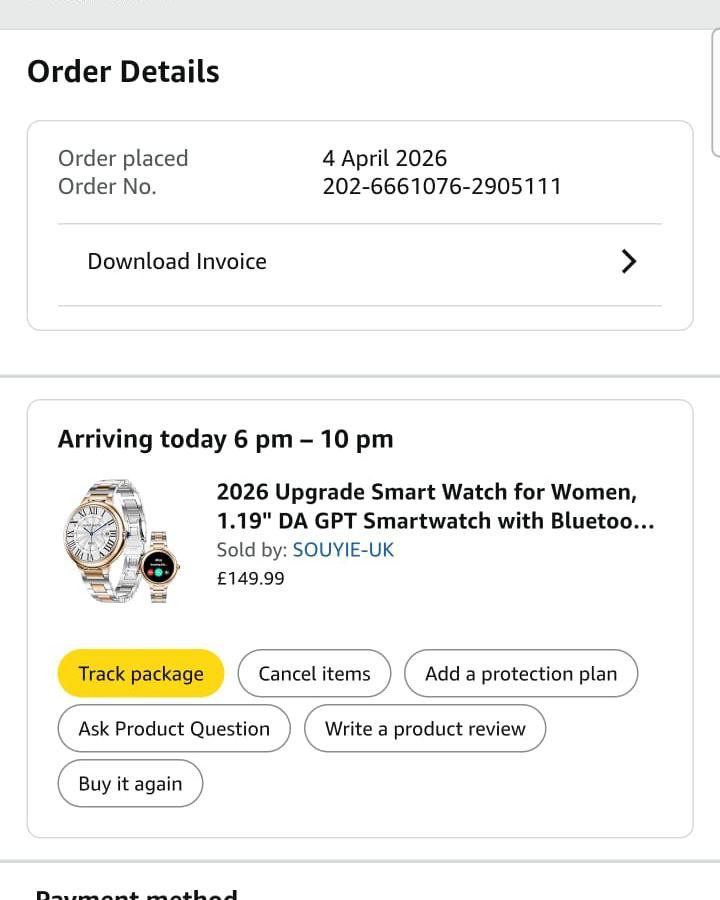
Task: Tap the Buy it again button
Action: click(x=130, y=783)
